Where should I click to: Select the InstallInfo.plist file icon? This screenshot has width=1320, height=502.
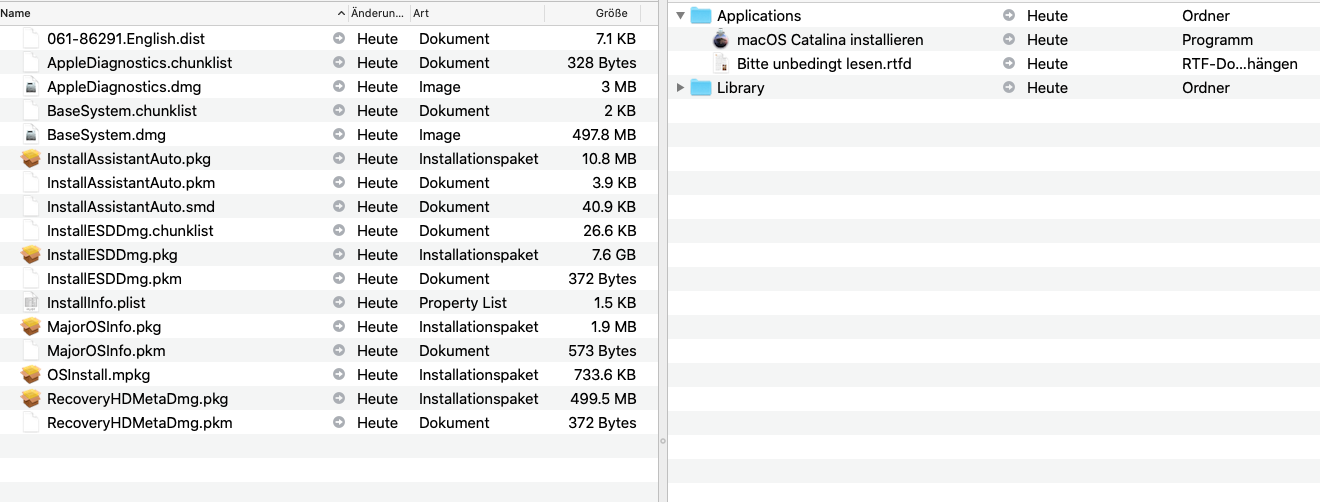tap(31, 303)
